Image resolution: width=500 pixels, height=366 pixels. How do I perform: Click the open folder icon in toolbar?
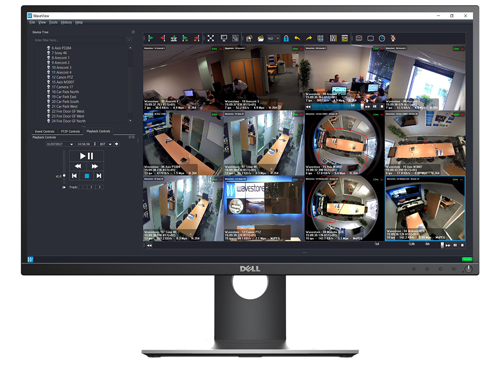tap(261, 39)
